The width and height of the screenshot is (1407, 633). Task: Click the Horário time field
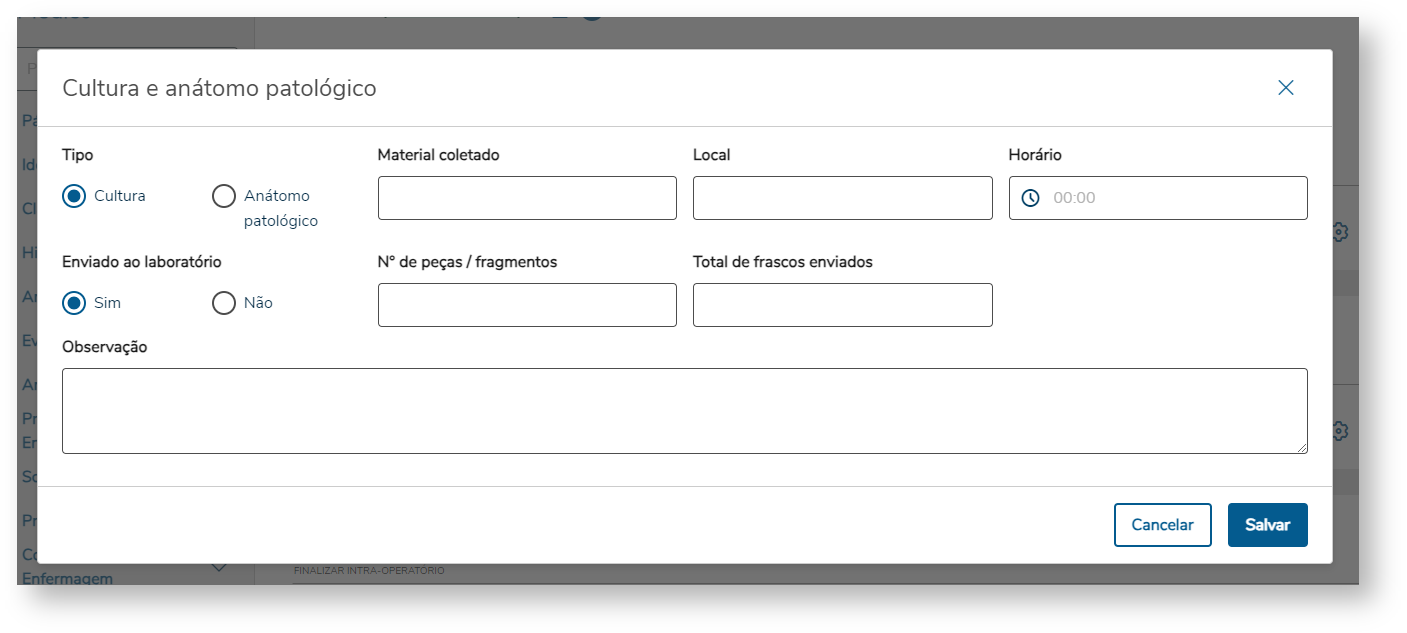[x=1158, y=198]
